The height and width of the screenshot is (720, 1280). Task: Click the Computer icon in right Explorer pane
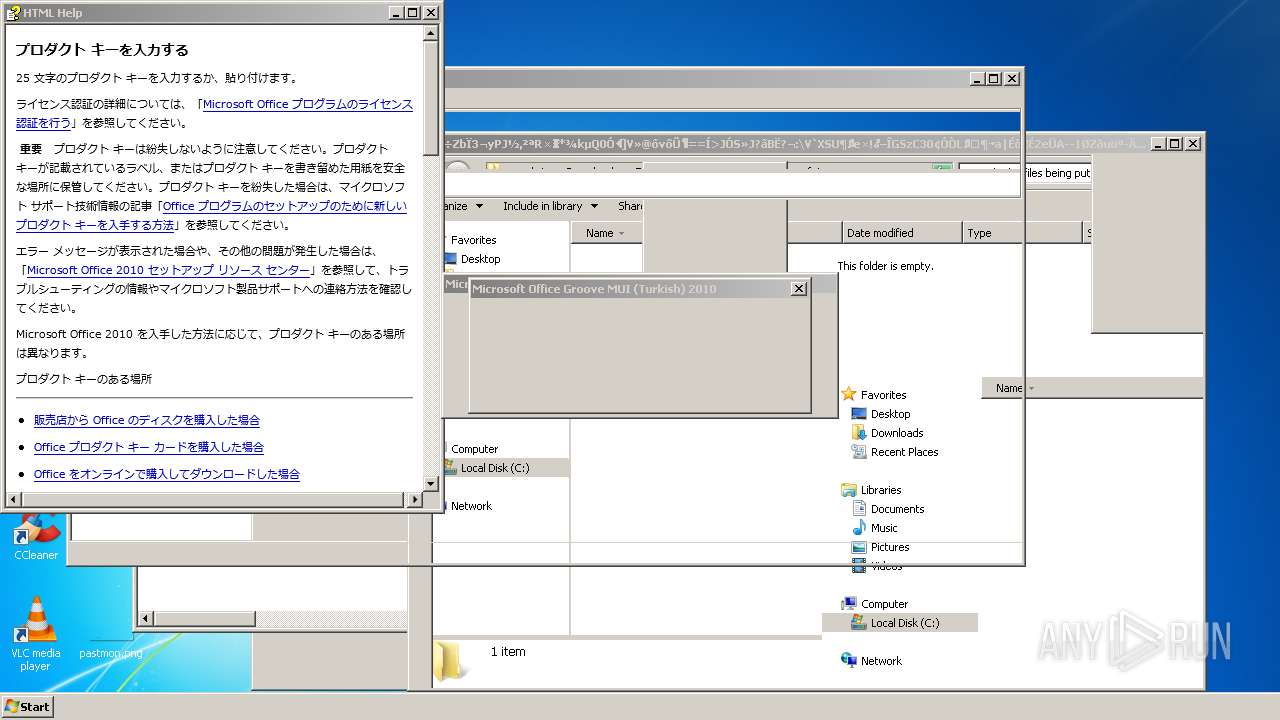849,604
